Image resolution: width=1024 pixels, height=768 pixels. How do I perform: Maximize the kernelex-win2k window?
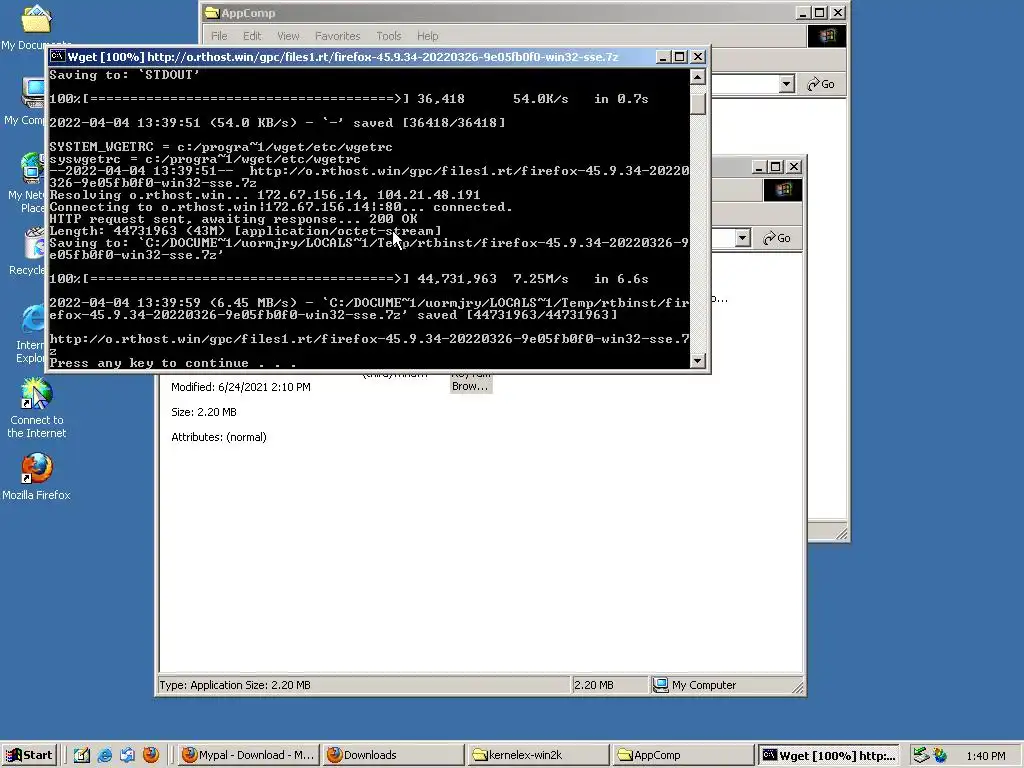tap(775, 167)
